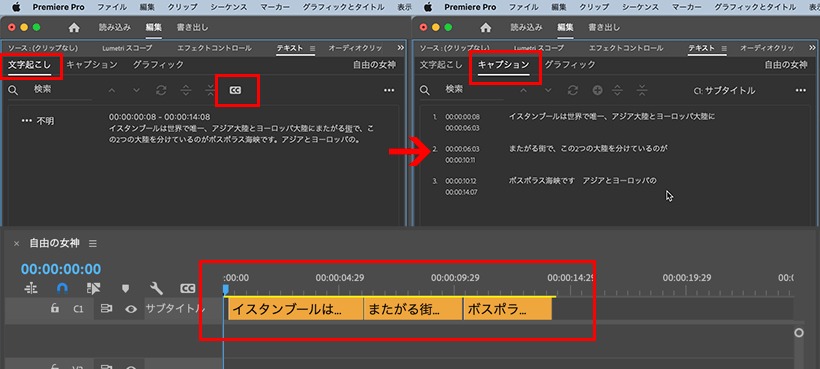
Task: Click the blue playhead marker on the ruler
Action: coord(225,289)
